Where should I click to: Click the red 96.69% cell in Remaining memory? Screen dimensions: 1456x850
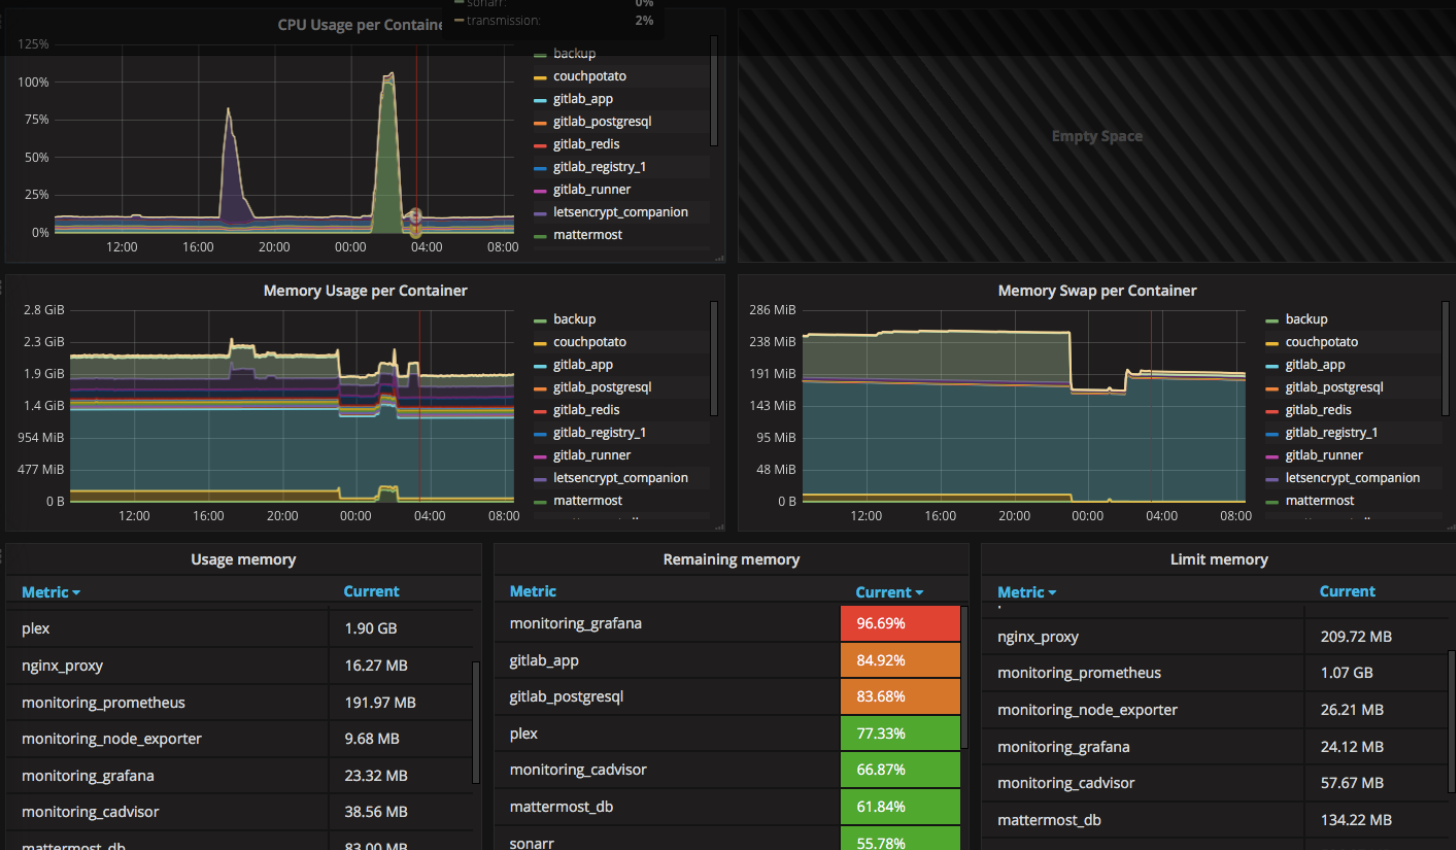click(900, 623)
